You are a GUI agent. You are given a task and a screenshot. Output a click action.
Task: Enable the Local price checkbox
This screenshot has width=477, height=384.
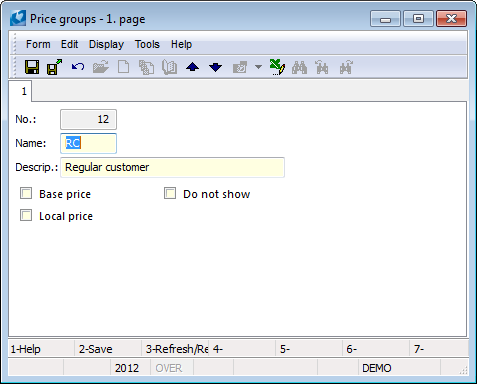26,215
